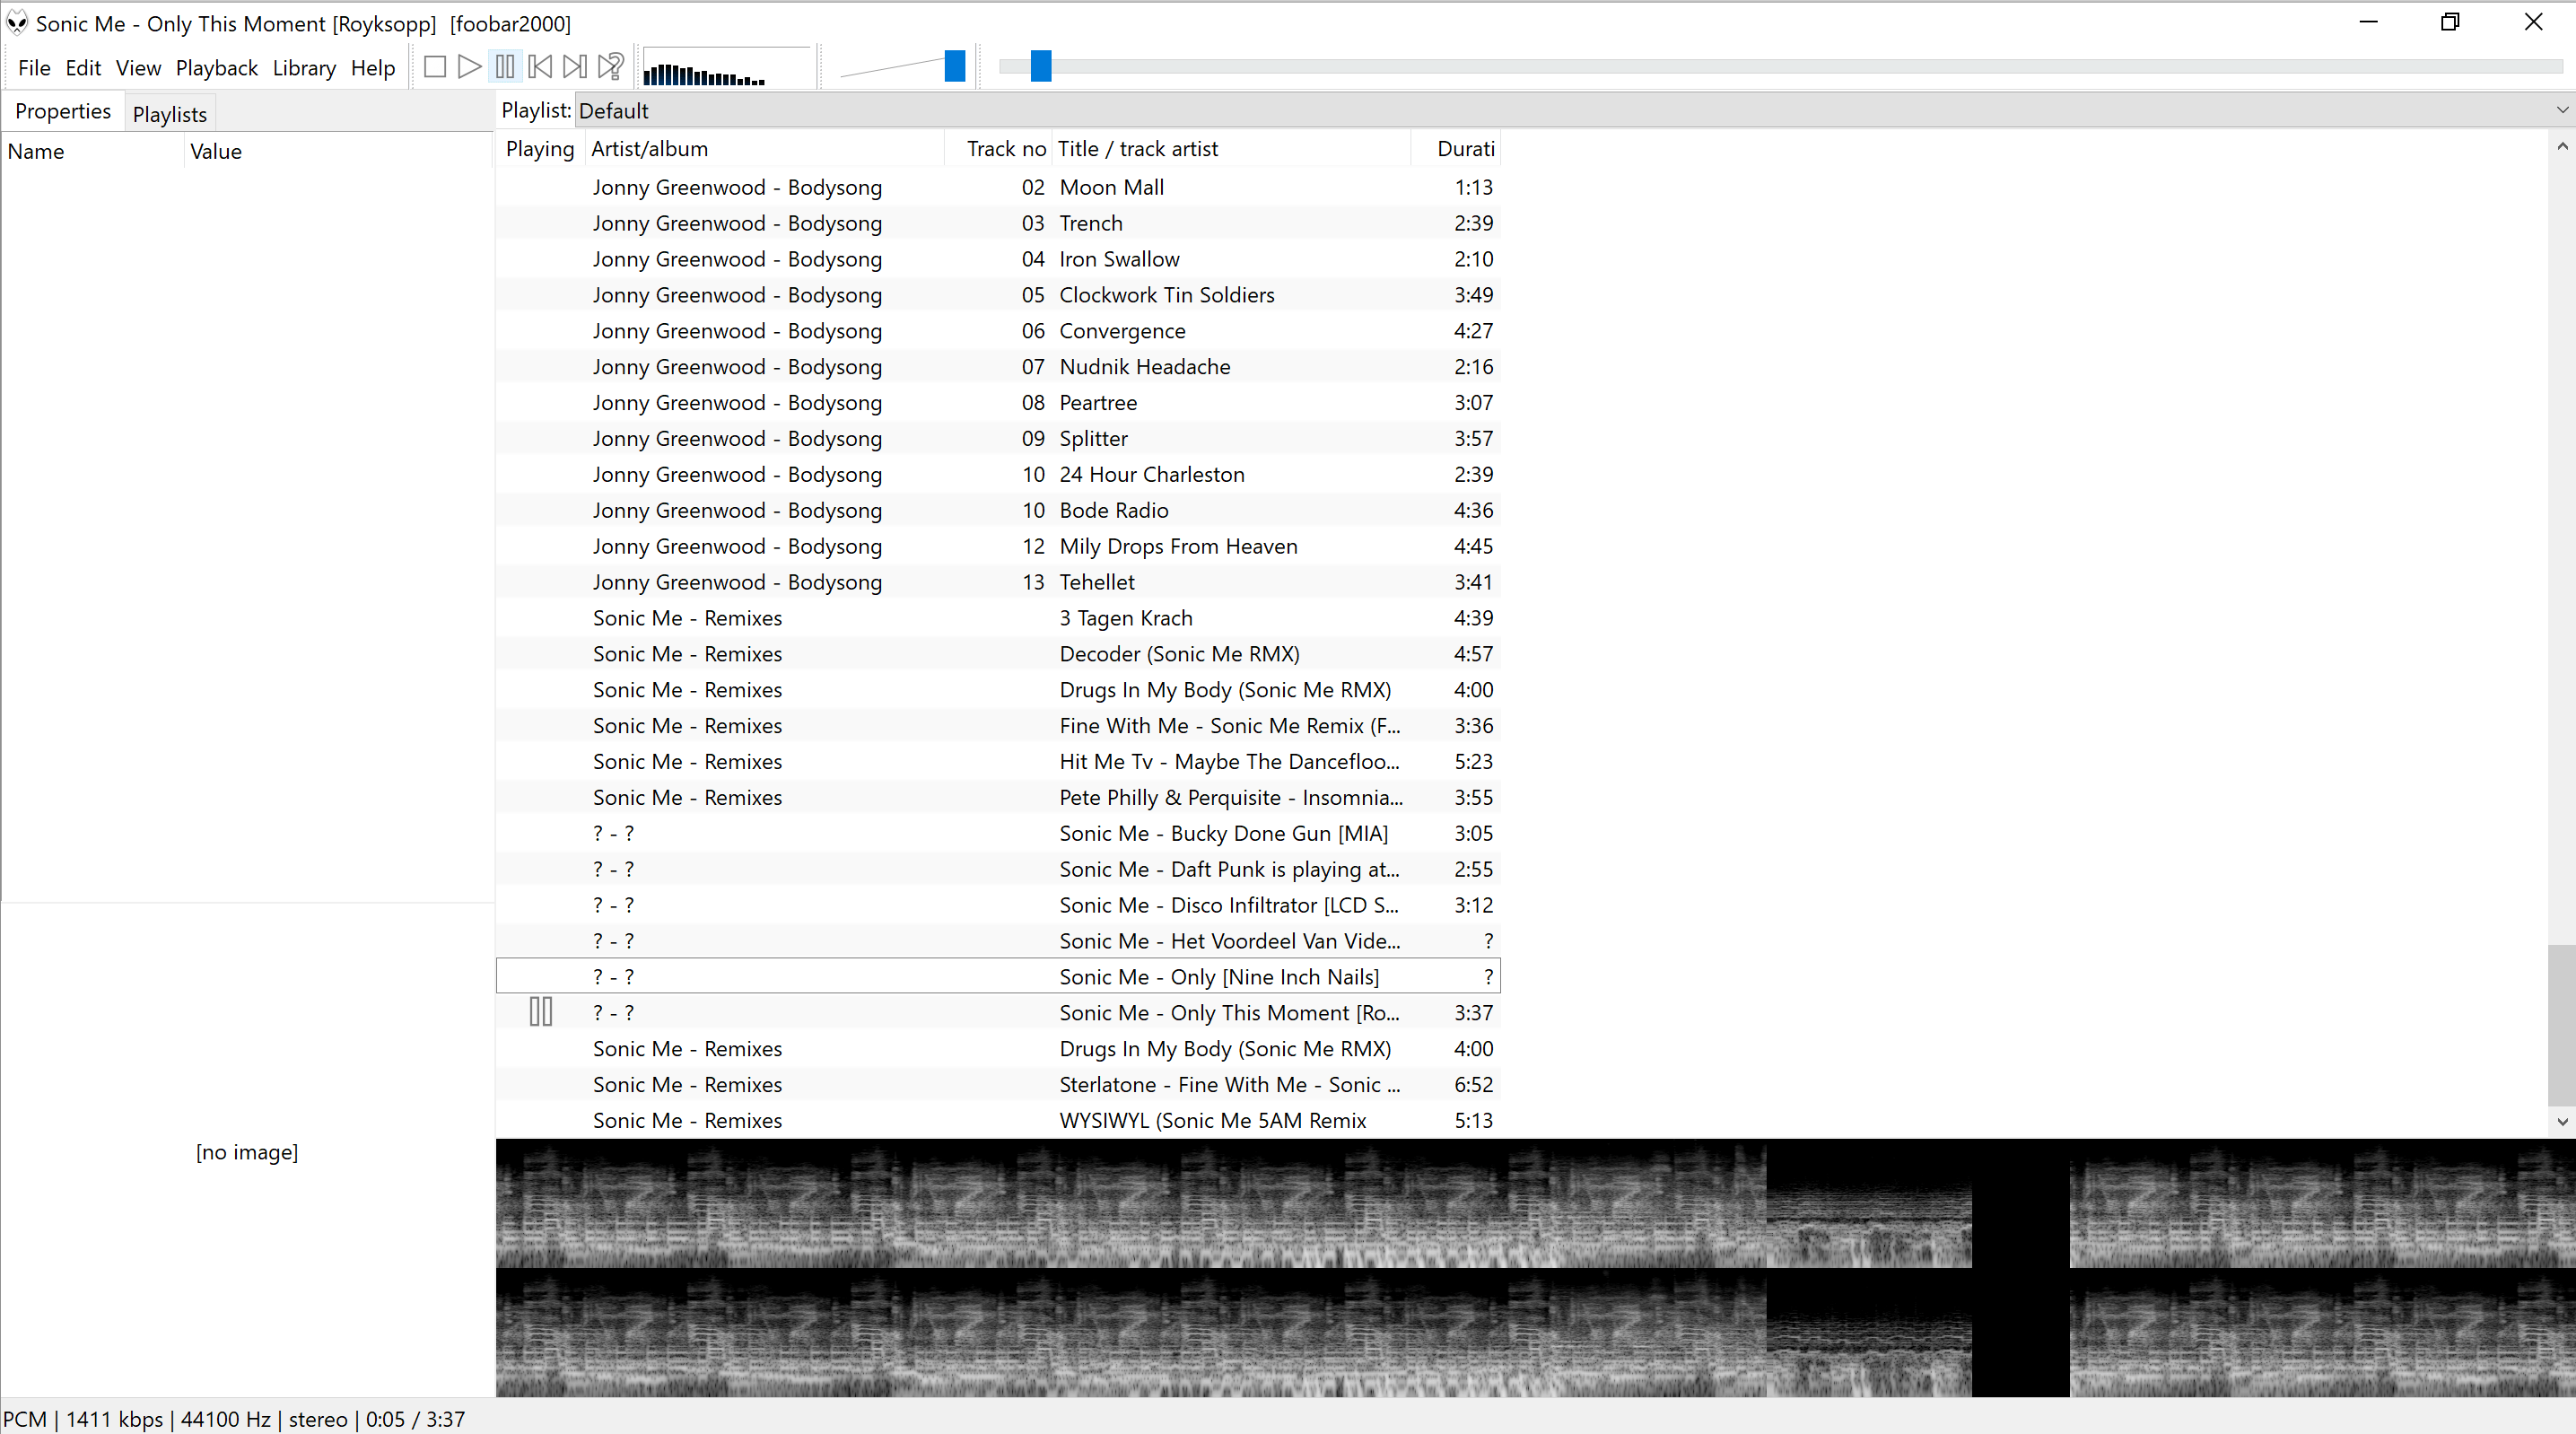
Task: Skip to the previous track
Action: (540, 67)
